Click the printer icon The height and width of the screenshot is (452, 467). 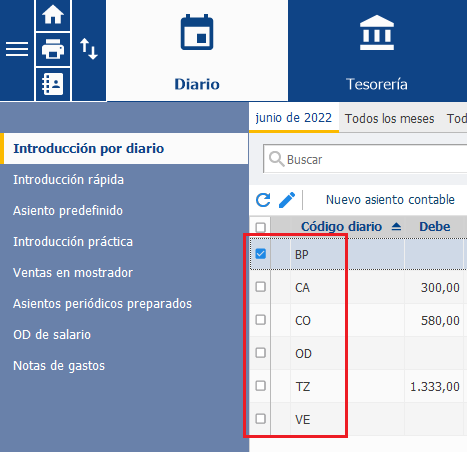[x=53, y=49]
